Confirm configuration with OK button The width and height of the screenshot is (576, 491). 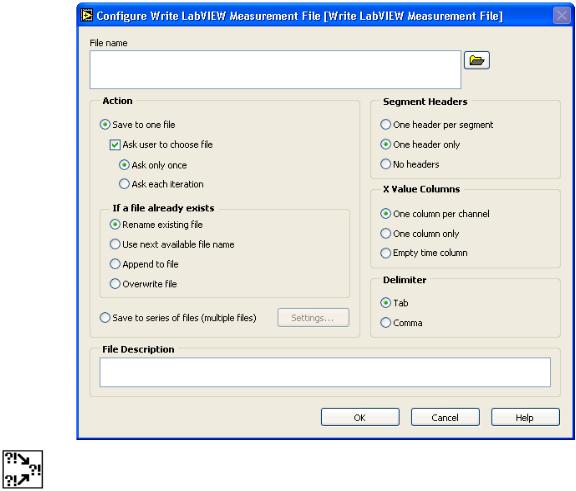[360, 417]
